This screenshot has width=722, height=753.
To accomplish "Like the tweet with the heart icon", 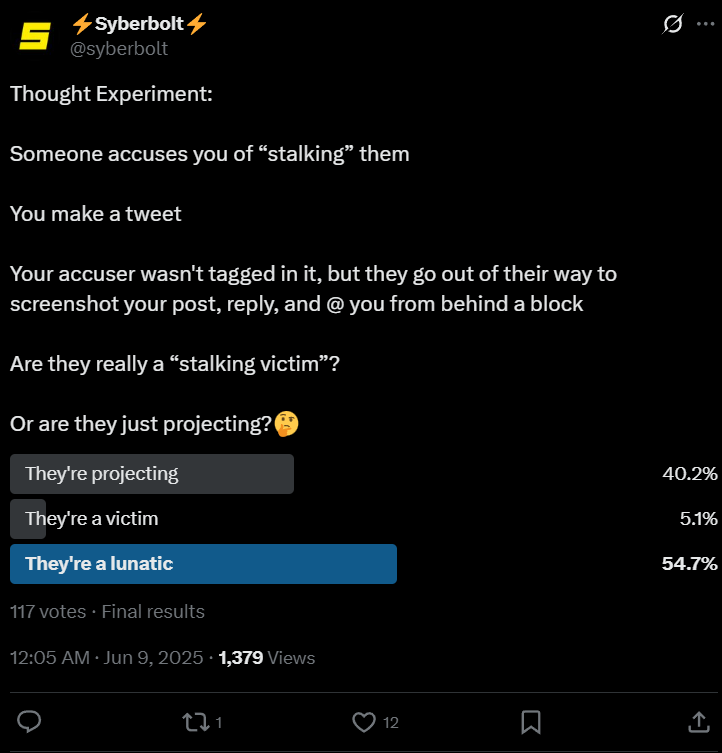I will 364,722.
